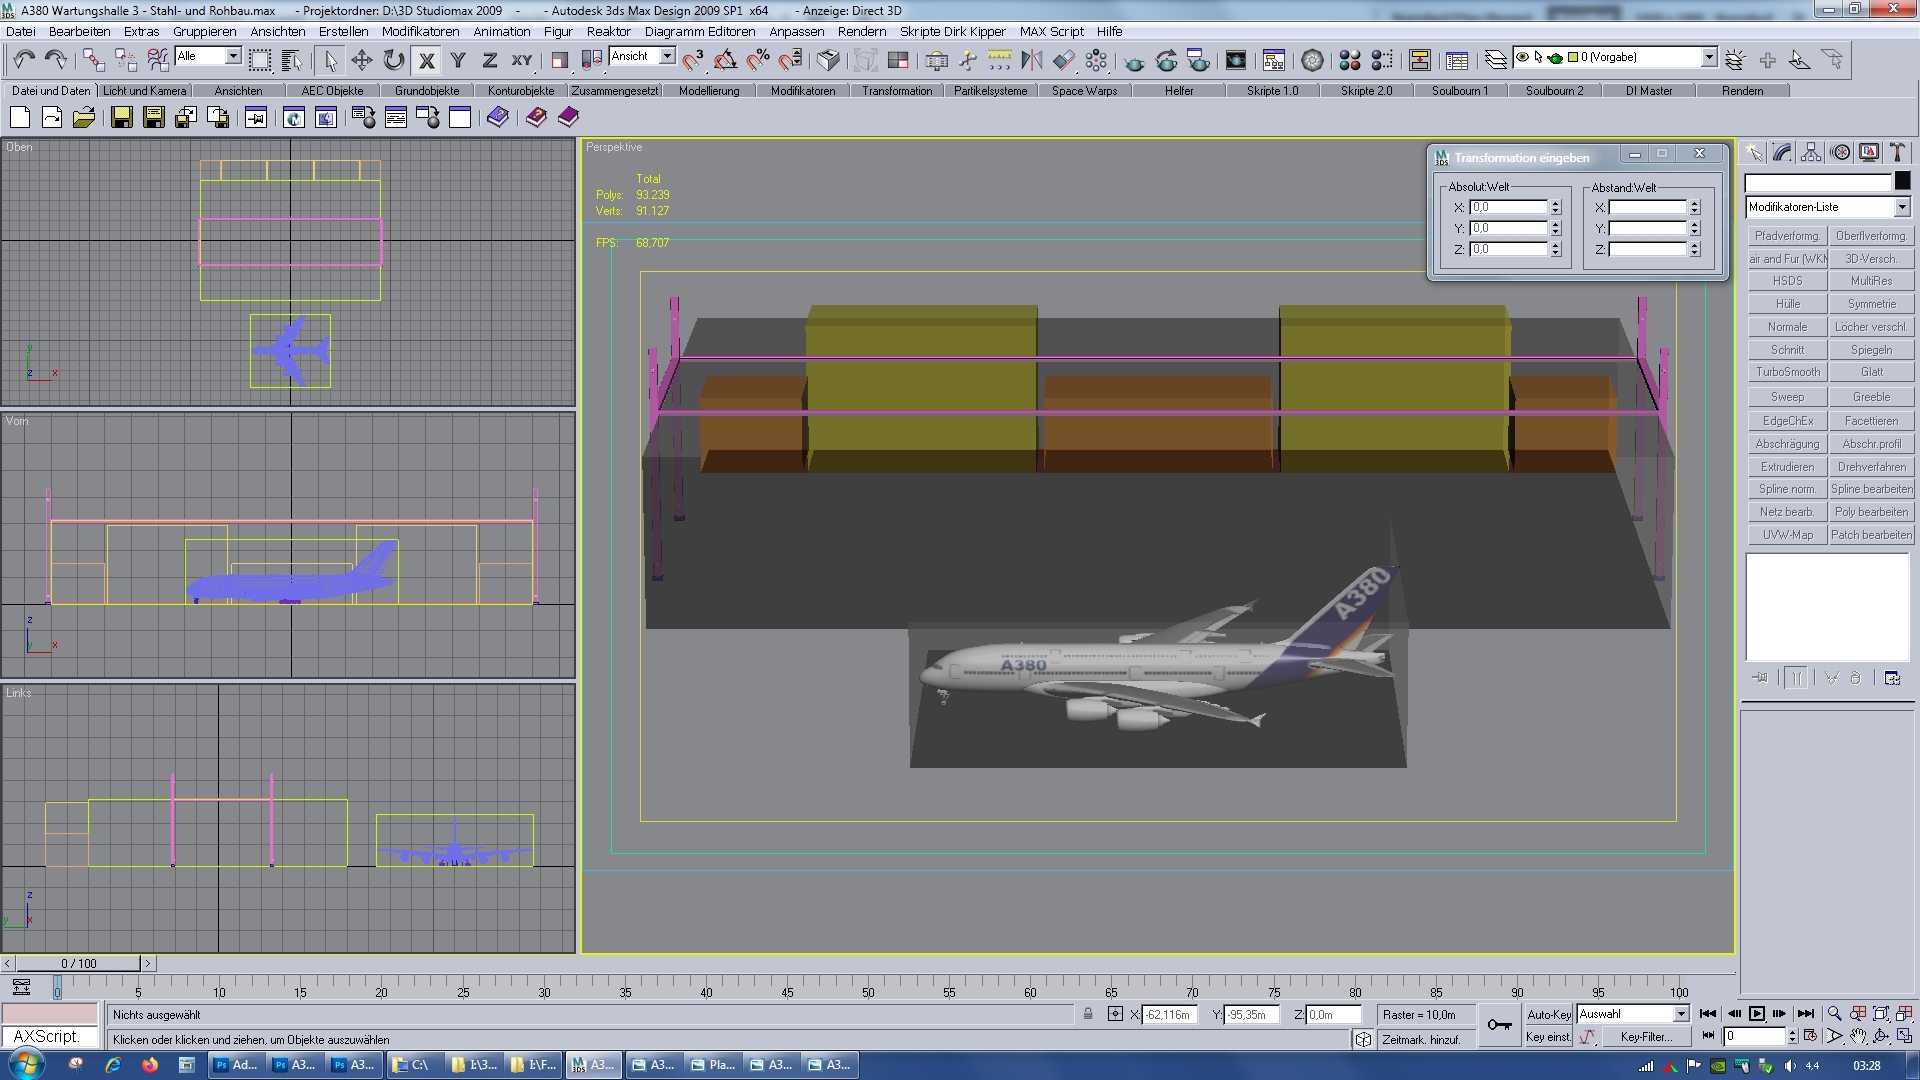
Task: Open the Rendern menu
Action: [861, 31]
